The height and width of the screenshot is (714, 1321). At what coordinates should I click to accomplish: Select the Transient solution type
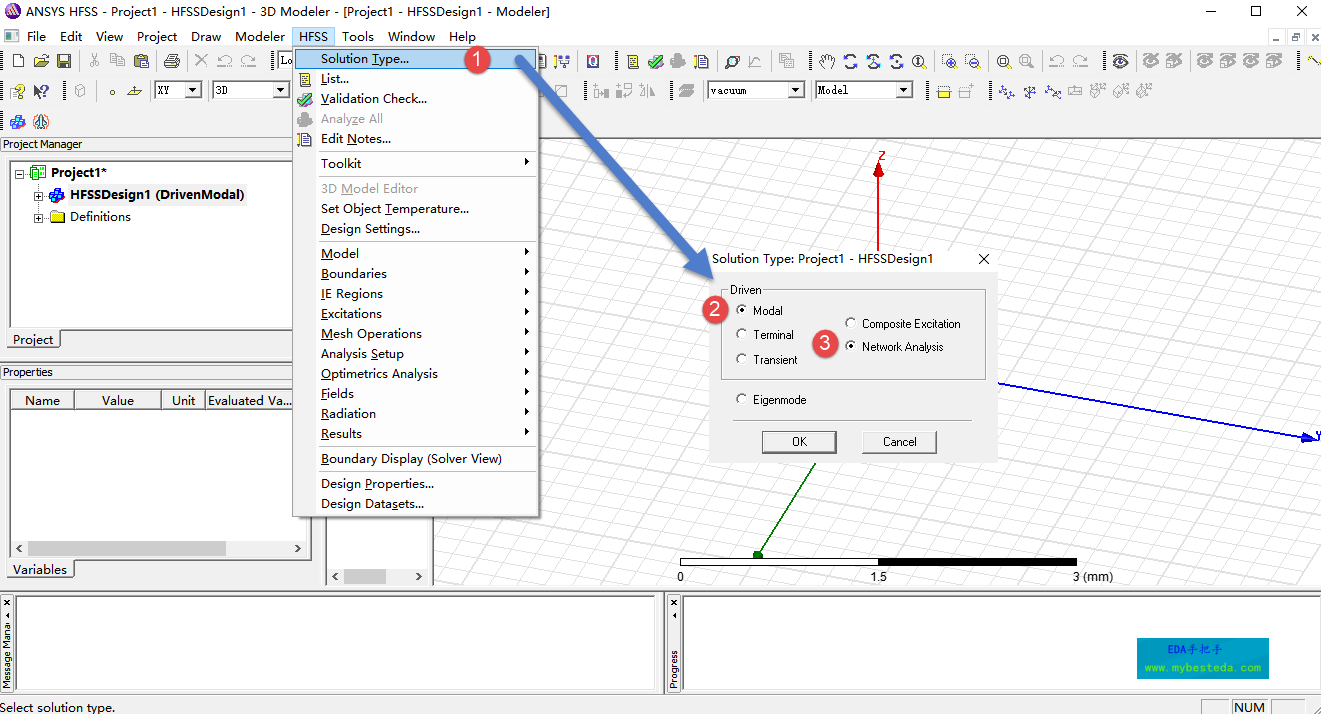pos(742,359)
